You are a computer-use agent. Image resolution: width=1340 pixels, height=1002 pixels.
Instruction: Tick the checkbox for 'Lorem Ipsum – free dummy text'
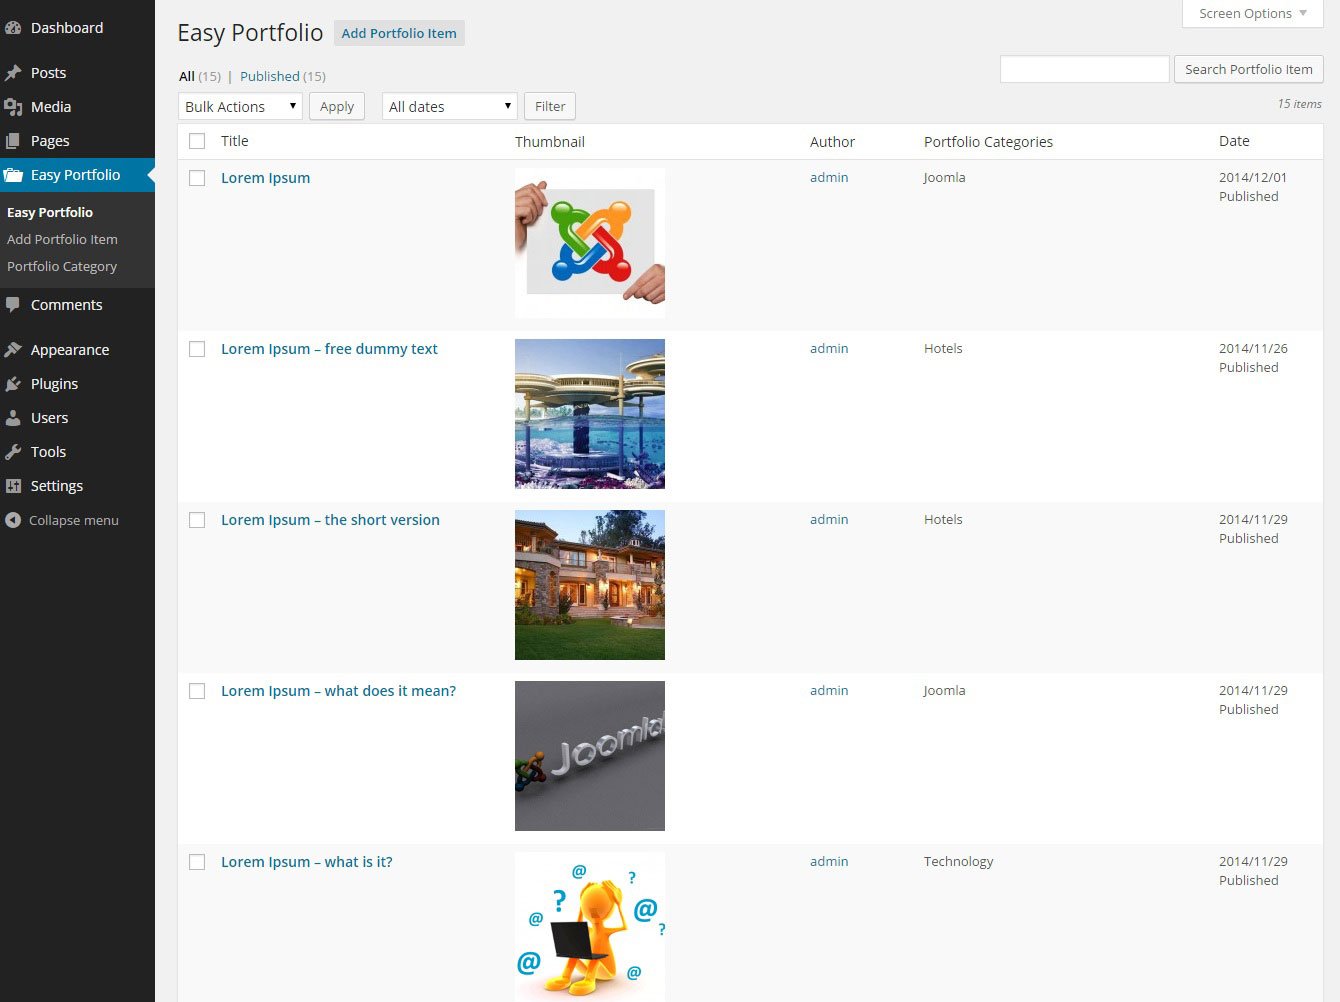pos(197,349)
